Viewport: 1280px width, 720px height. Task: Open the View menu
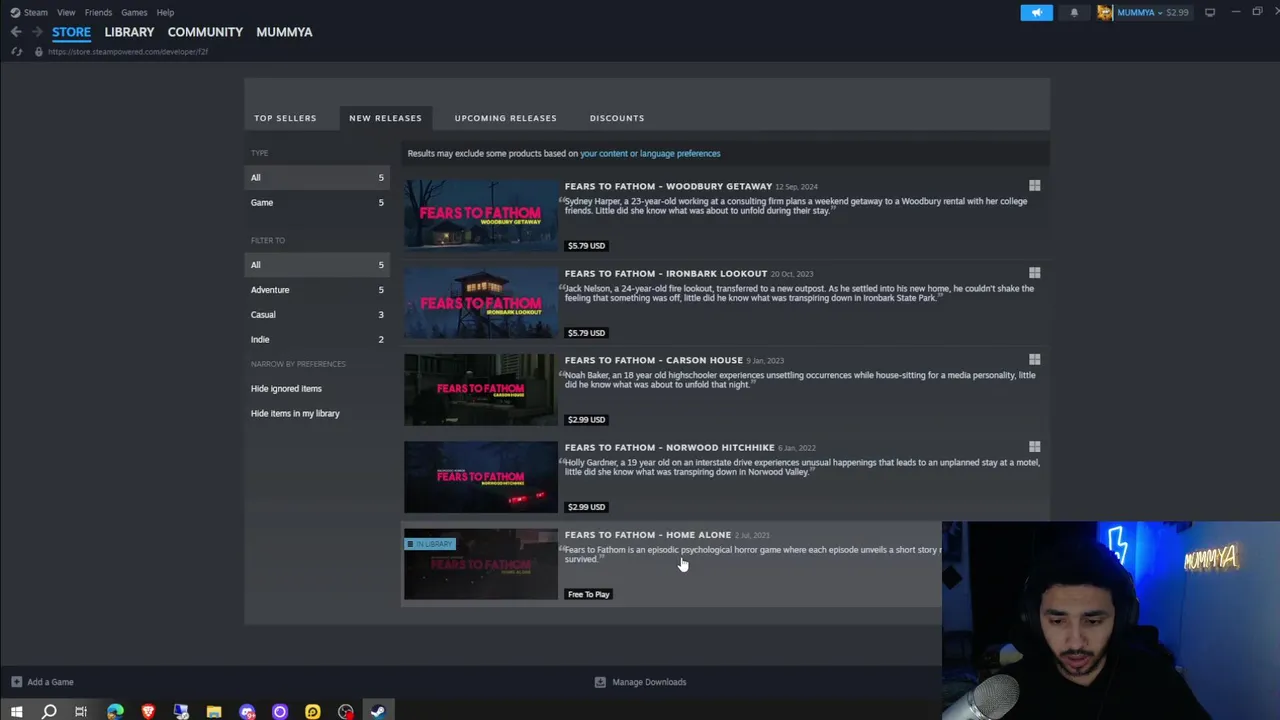coord(66,12)
